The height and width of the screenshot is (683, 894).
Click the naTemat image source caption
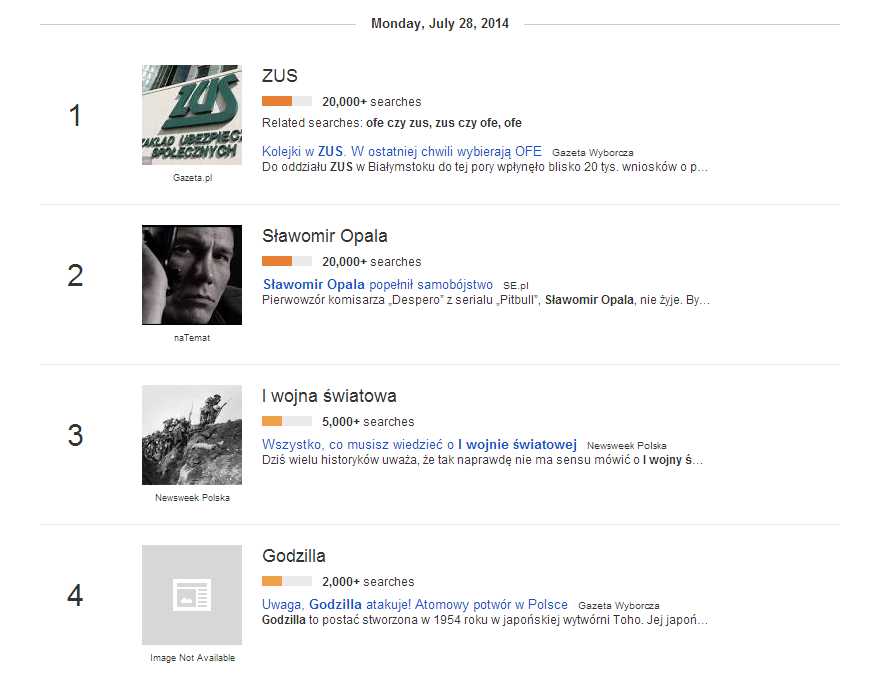192,338
